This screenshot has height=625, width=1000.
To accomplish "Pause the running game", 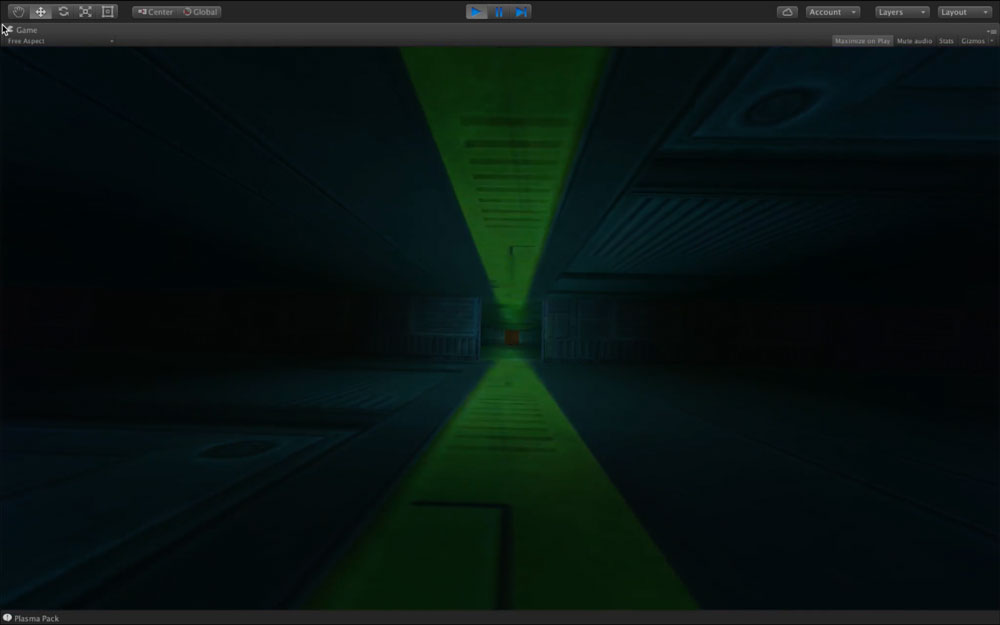I will click(499, 12).
